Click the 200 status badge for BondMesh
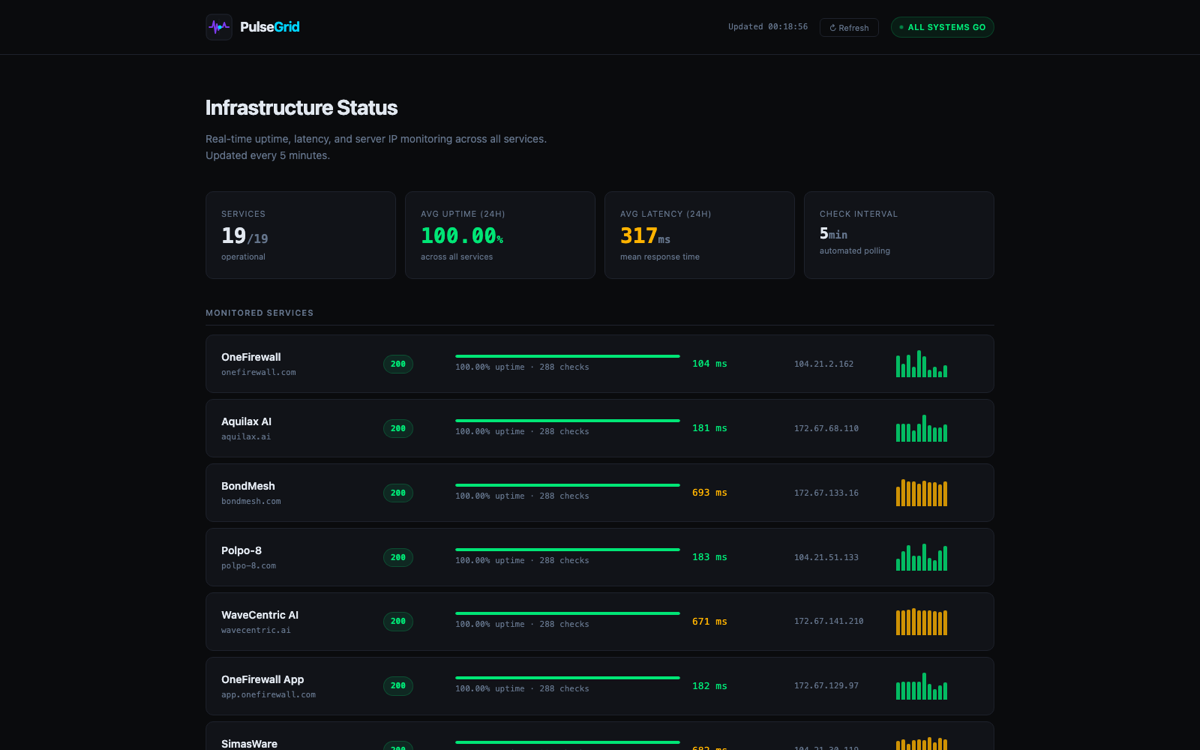This screenshot has width=1200, height=750. (398, 493)
